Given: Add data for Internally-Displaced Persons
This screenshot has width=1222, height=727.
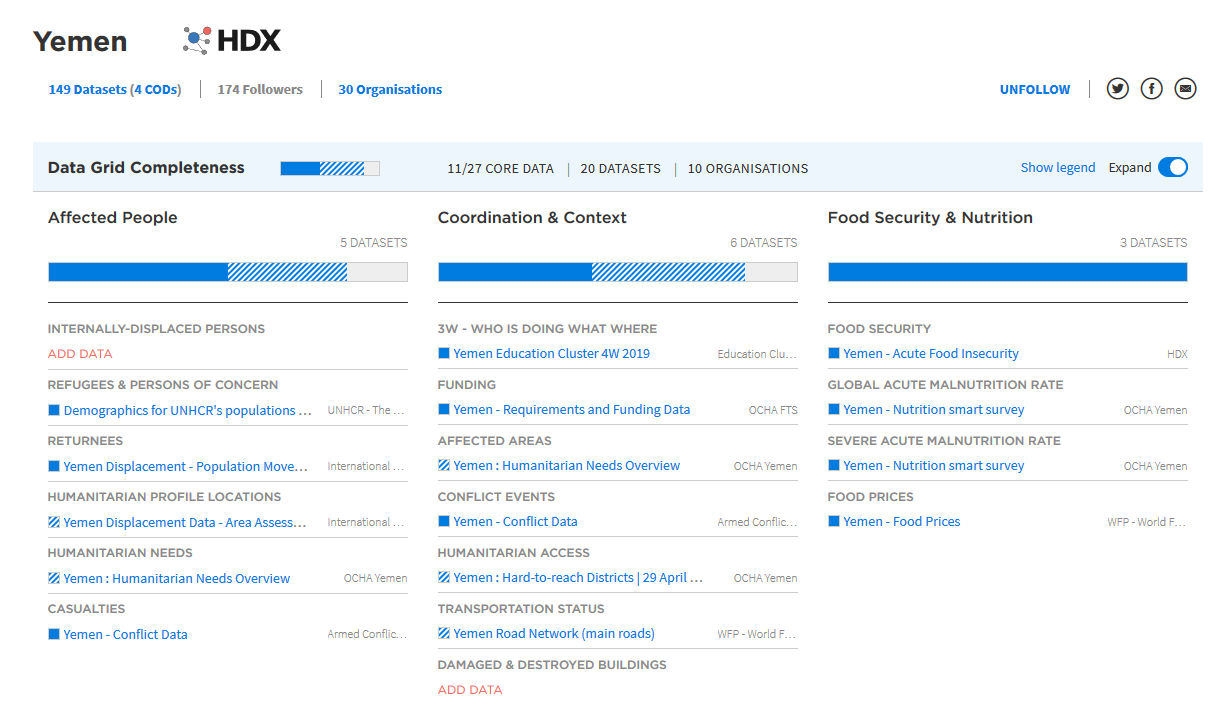Looking at the screenshot, I should click(80, 354).
